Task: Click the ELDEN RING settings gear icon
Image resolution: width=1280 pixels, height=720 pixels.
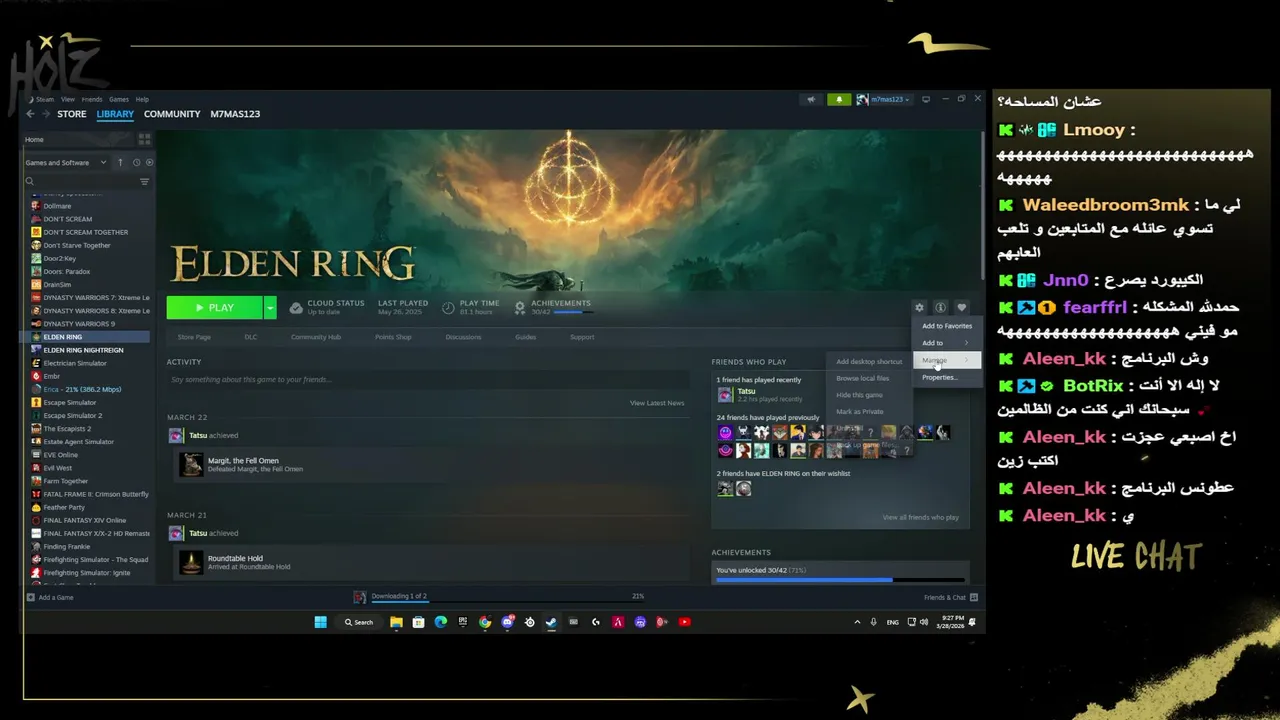Action: point(919,307)
